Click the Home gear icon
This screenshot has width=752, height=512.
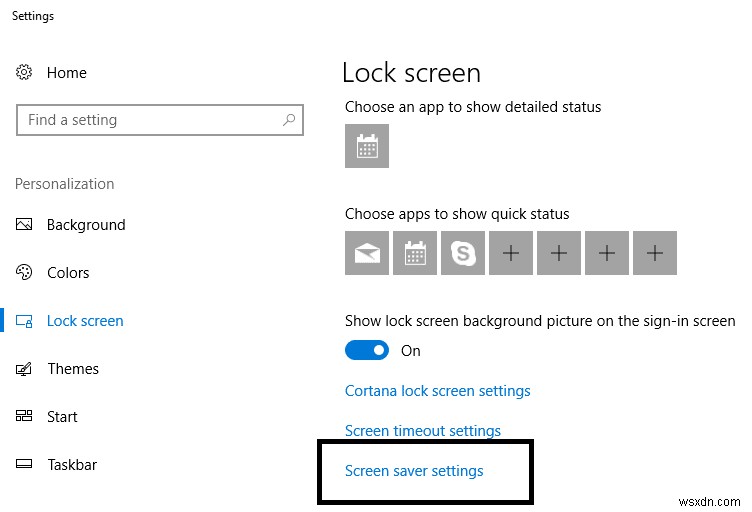24,72
